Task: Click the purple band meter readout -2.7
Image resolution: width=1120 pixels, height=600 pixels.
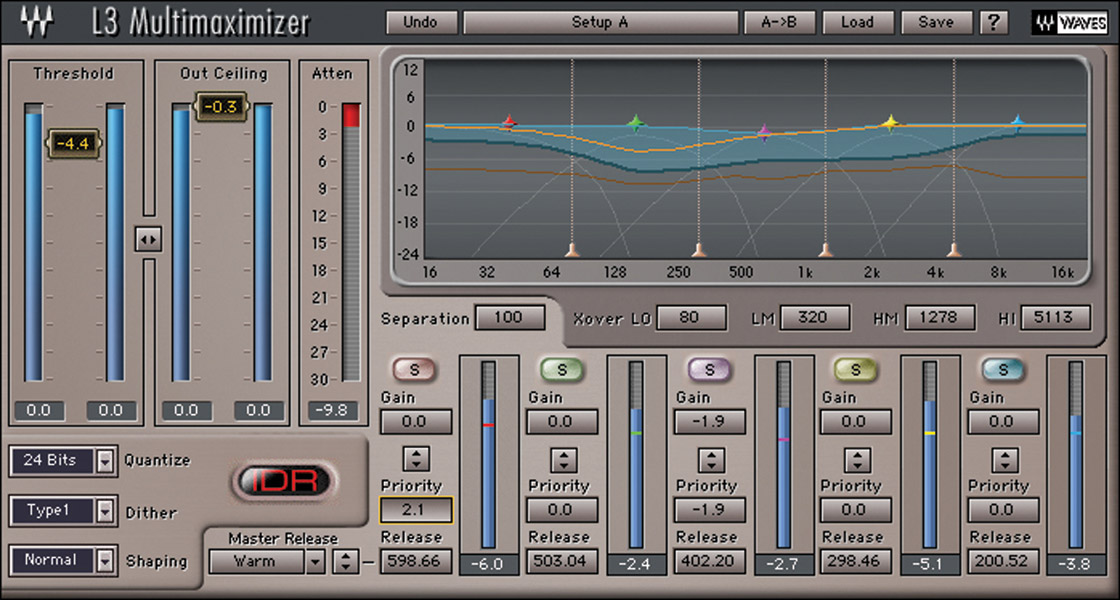Action: [784, 564]
